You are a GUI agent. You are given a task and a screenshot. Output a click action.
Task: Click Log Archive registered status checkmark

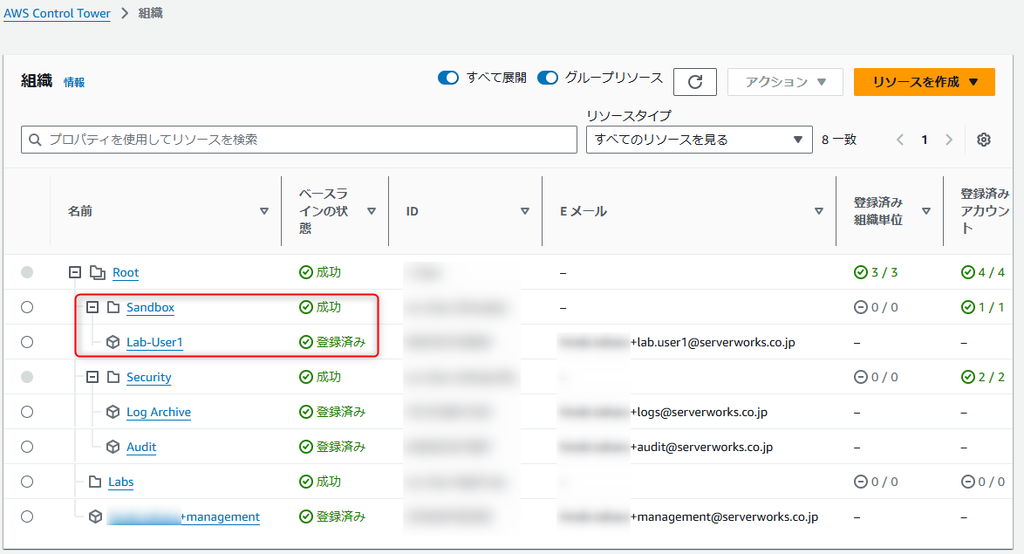point(306,412)
